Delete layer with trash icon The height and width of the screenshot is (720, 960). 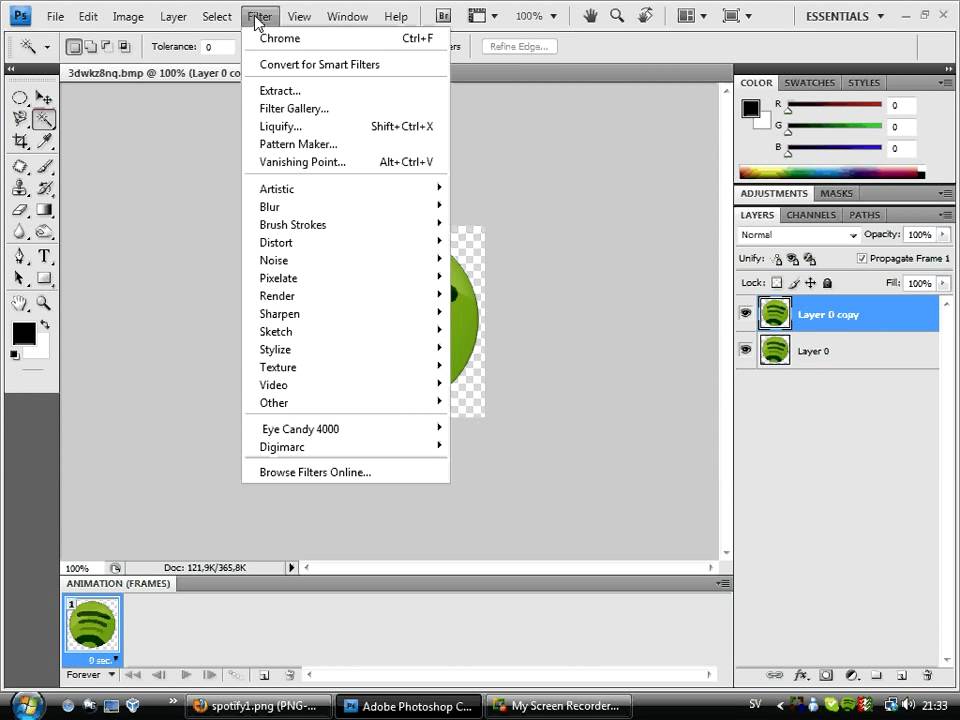point(927,675)
